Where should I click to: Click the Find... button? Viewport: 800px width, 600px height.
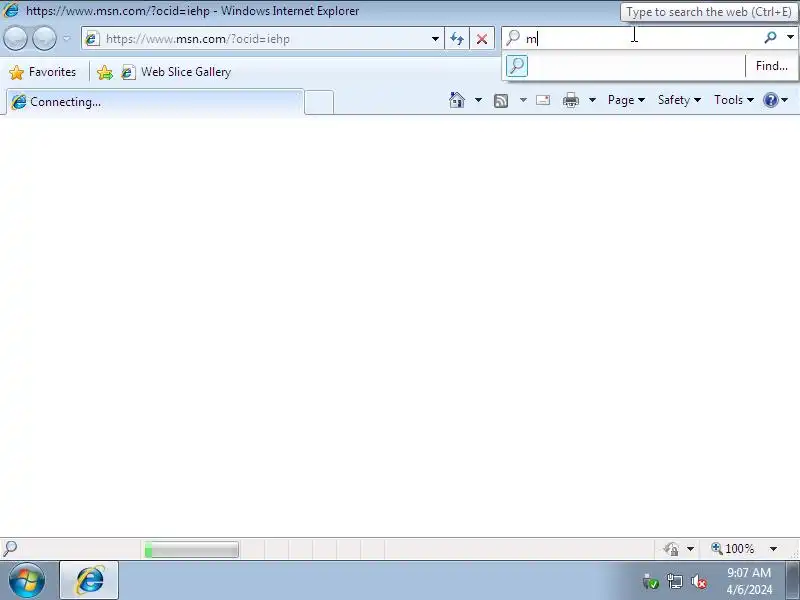(x=771, y=66)
